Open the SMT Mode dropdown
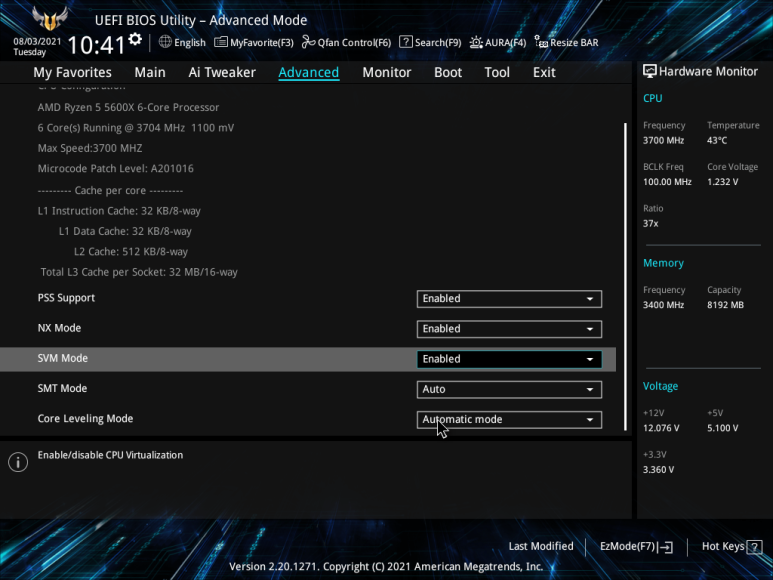Screen dimensions: 773x580 point(509,389)
